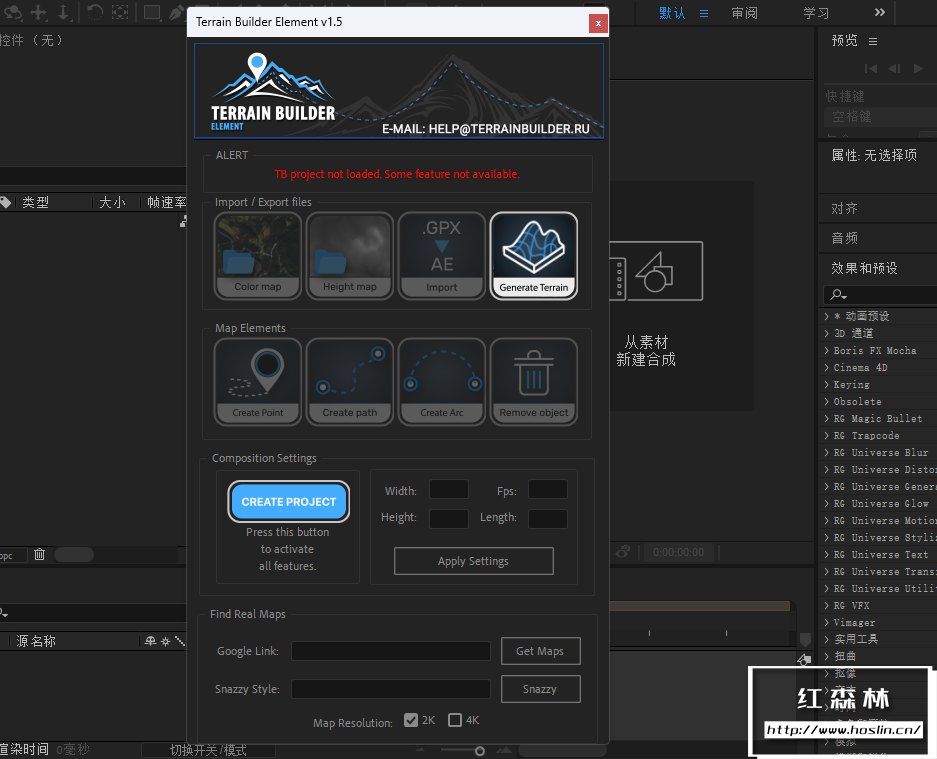Click the collapse transformations star column icon
Viewport: 937px width, 759px height.
pos(166,641)
